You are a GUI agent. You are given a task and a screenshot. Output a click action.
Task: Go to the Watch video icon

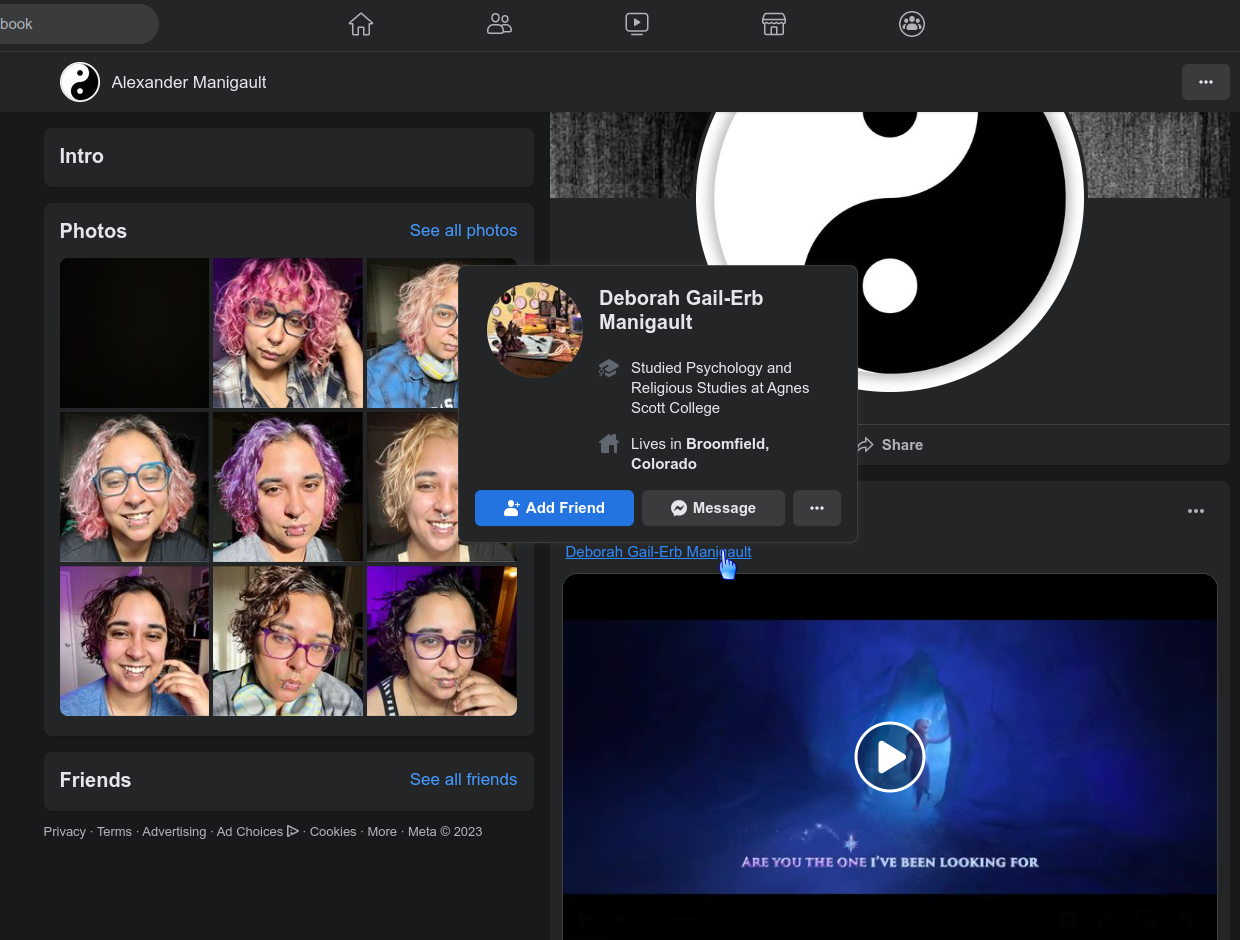tap(637, 24)
